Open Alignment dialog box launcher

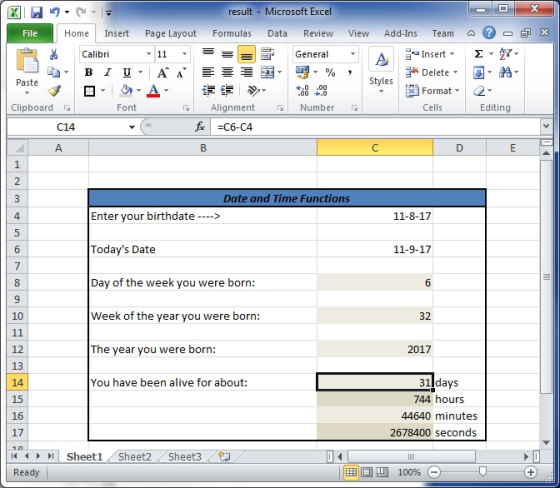pos(280,108)
